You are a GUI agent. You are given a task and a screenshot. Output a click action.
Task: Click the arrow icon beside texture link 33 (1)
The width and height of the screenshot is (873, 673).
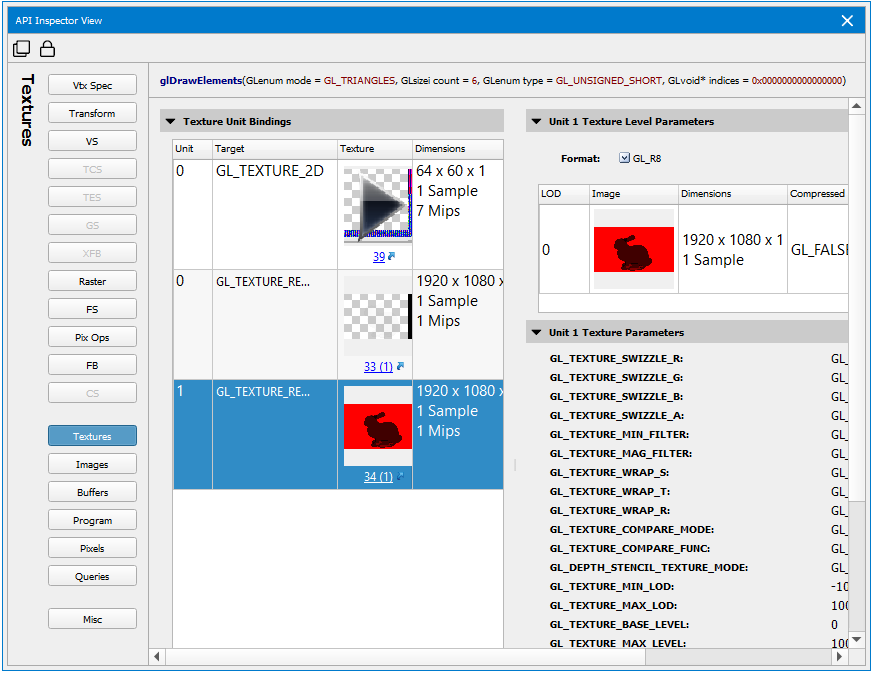coord(401,367)
